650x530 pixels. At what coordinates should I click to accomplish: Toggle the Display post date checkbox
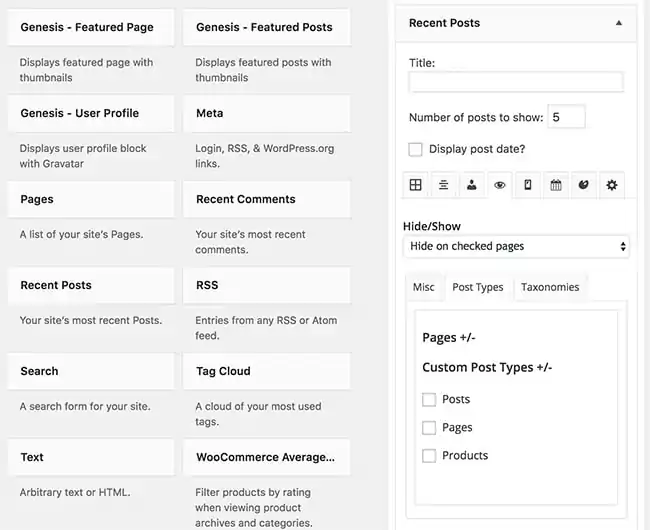415,149
